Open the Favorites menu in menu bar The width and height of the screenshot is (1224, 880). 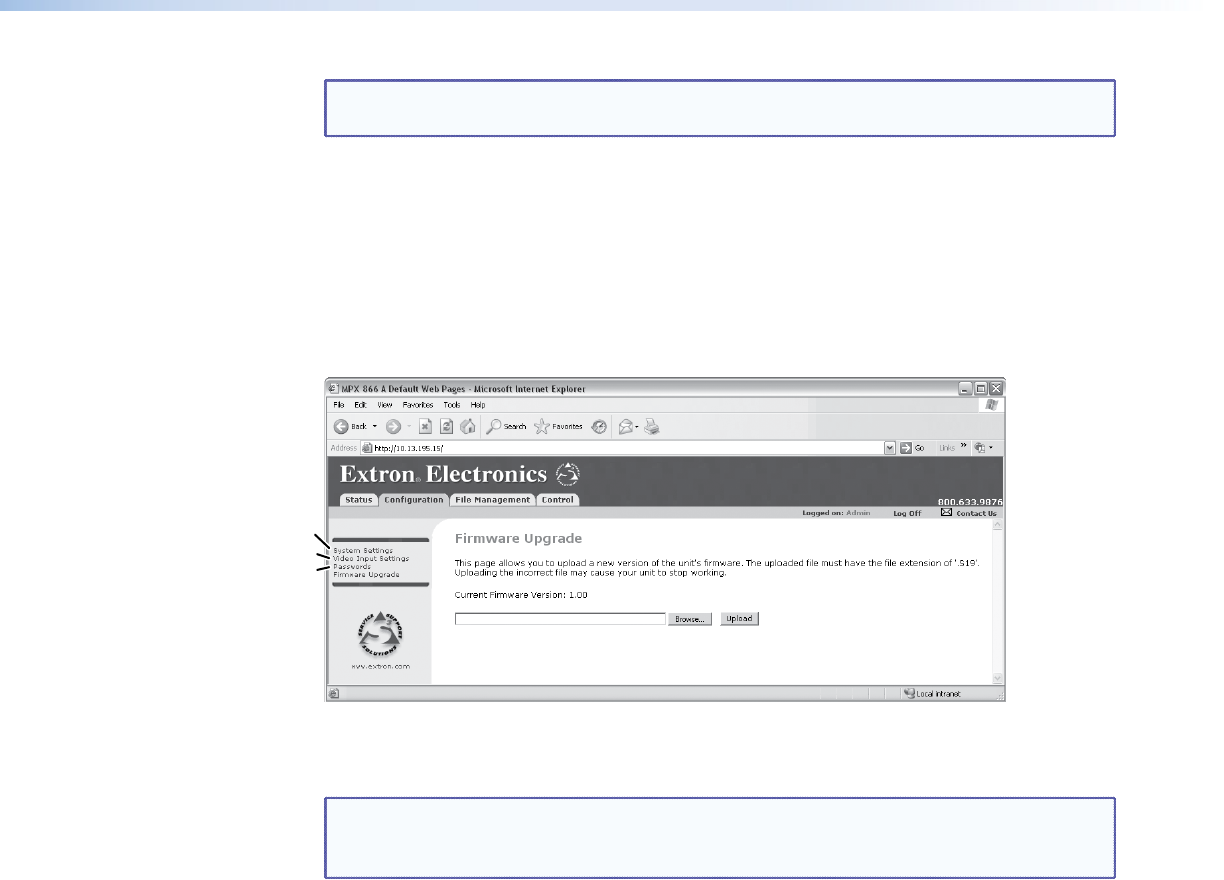tap(418, 405)
